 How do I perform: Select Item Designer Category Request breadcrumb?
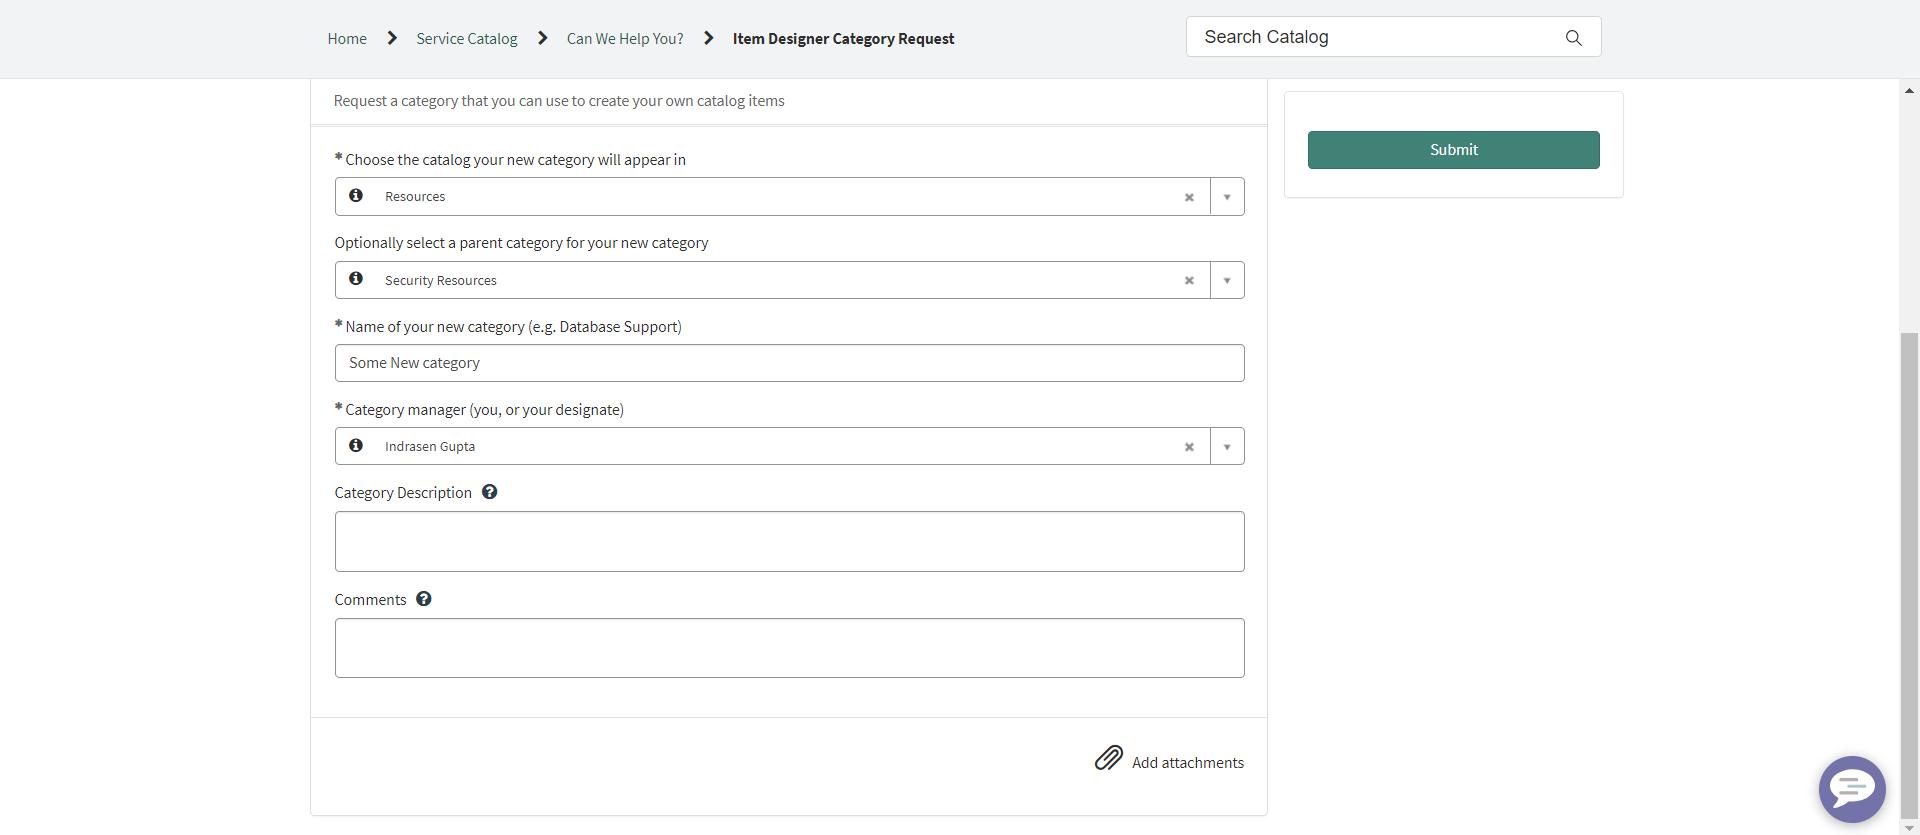click(x=843, y=38)
